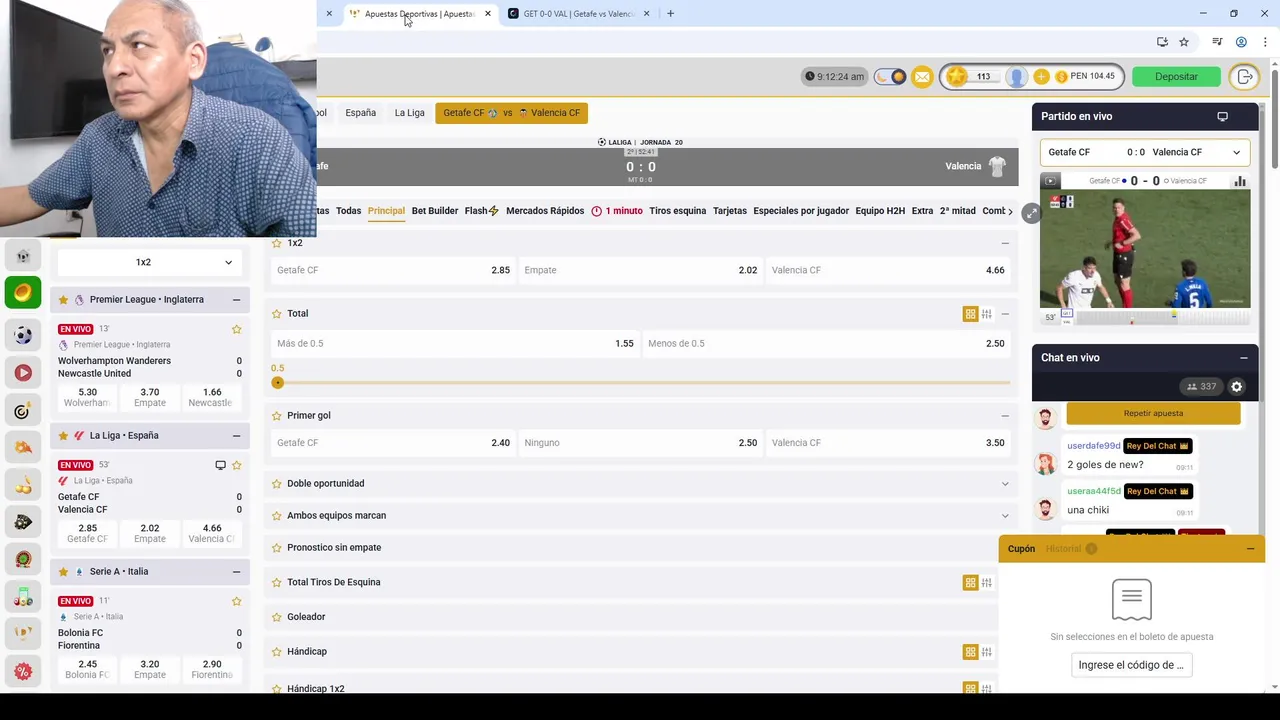
Task: Open the roulette wheel casino sidebar icon
Action: tap(23, 559)
